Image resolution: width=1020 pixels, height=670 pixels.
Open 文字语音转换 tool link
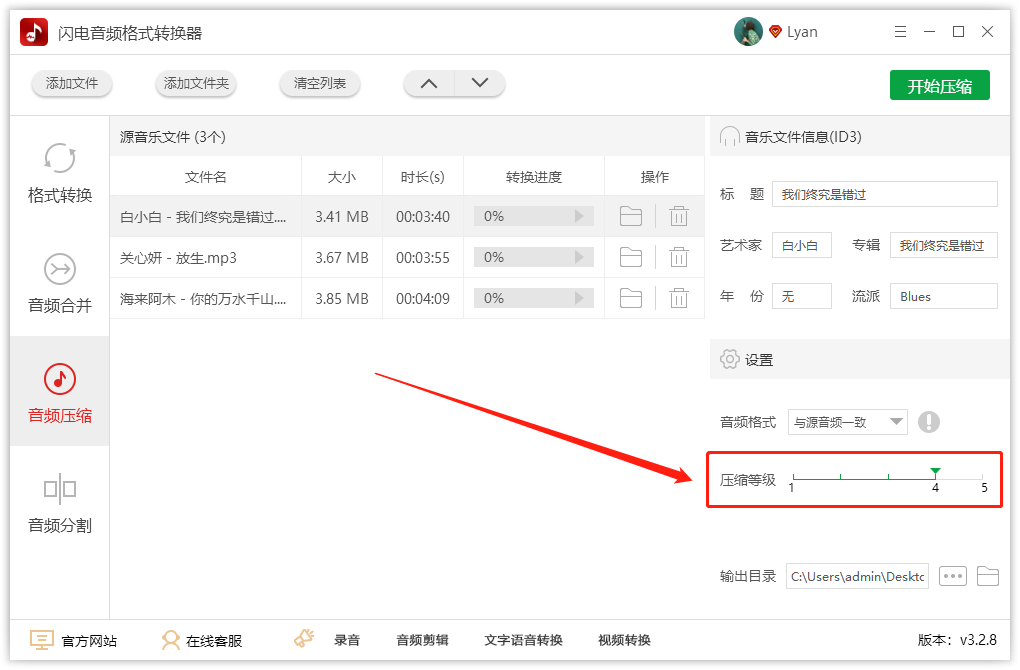click(x=523, y=640)
